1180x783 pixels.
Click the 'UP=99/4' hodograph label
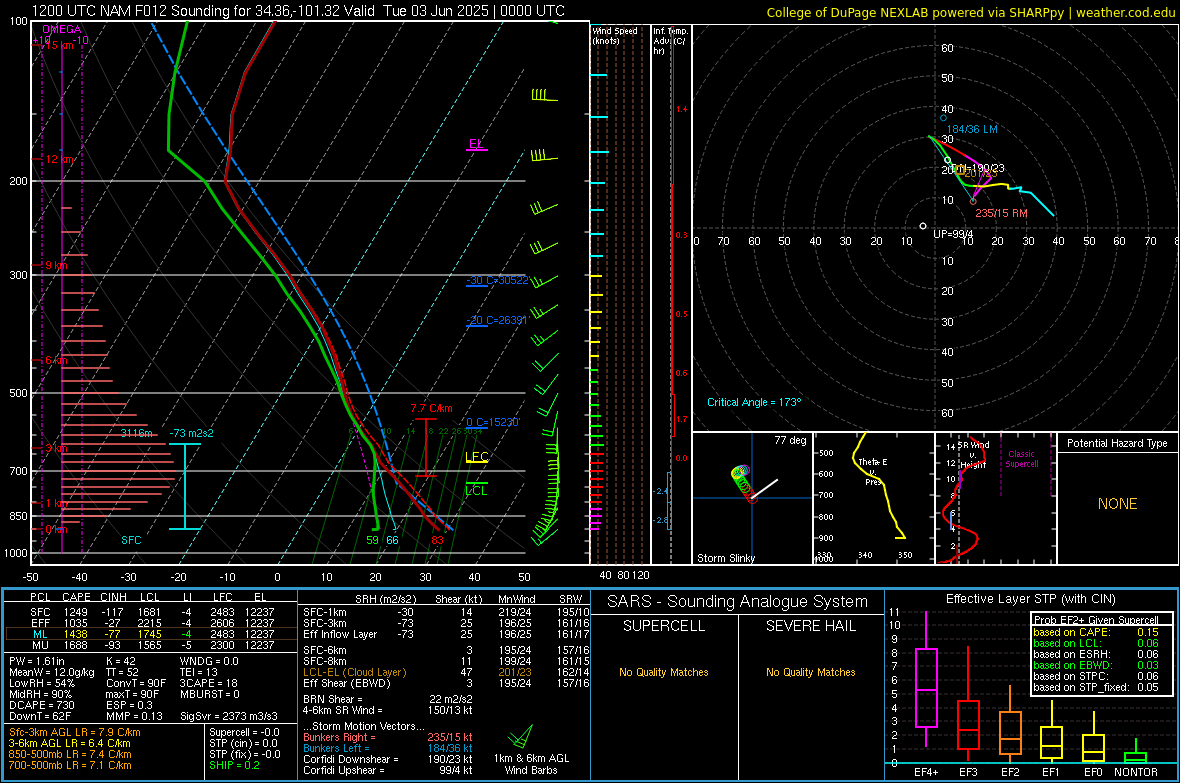953,234
